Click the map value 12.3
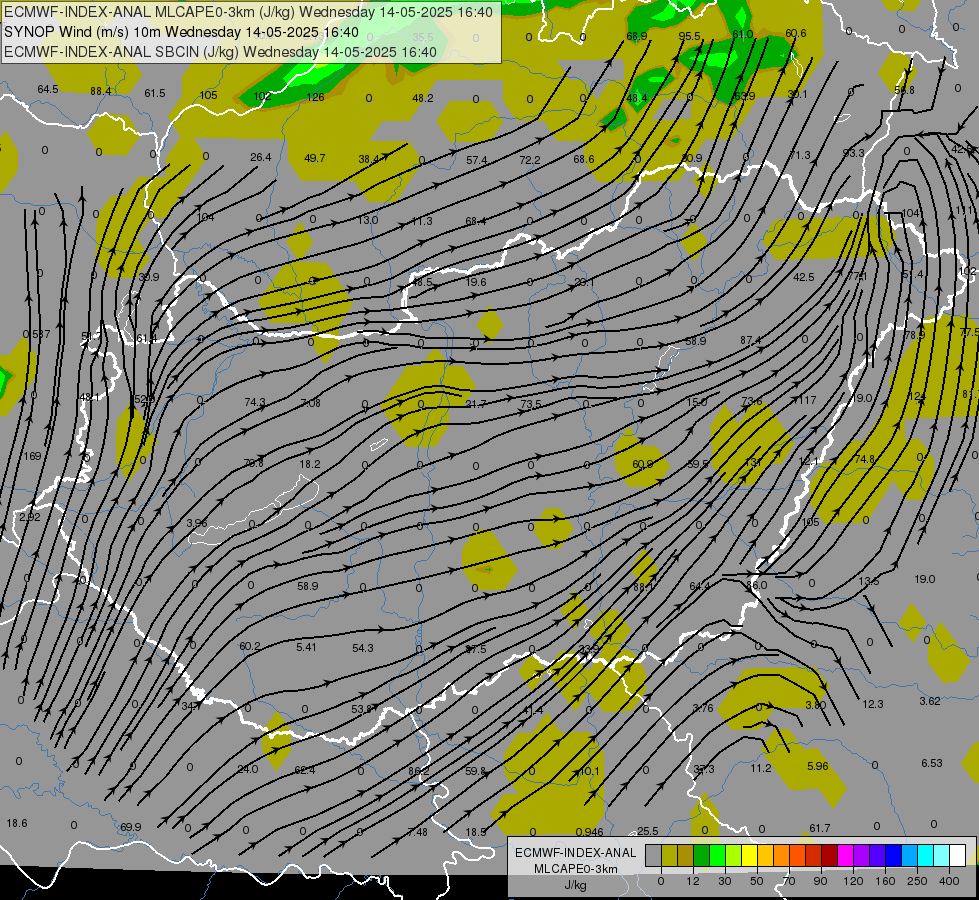This screenshot has width=979, height=900. (x=873, y=704)
